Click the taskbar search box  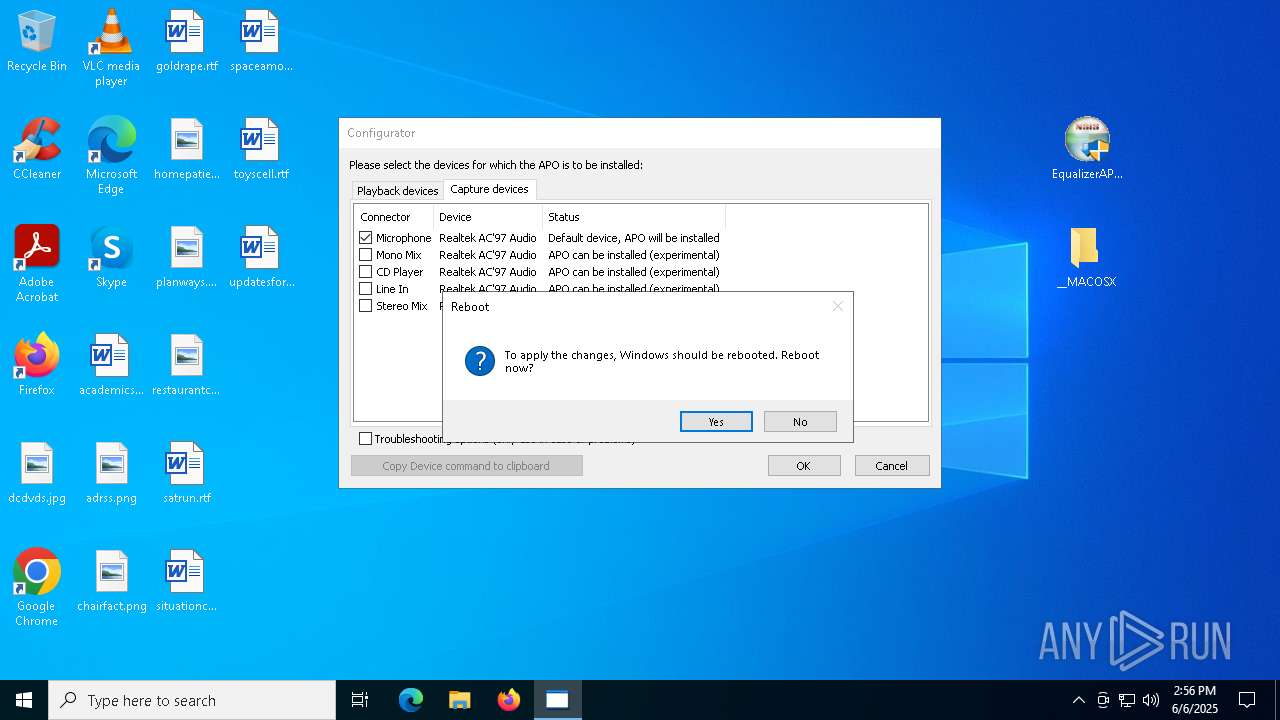click(x=192, y=700)
